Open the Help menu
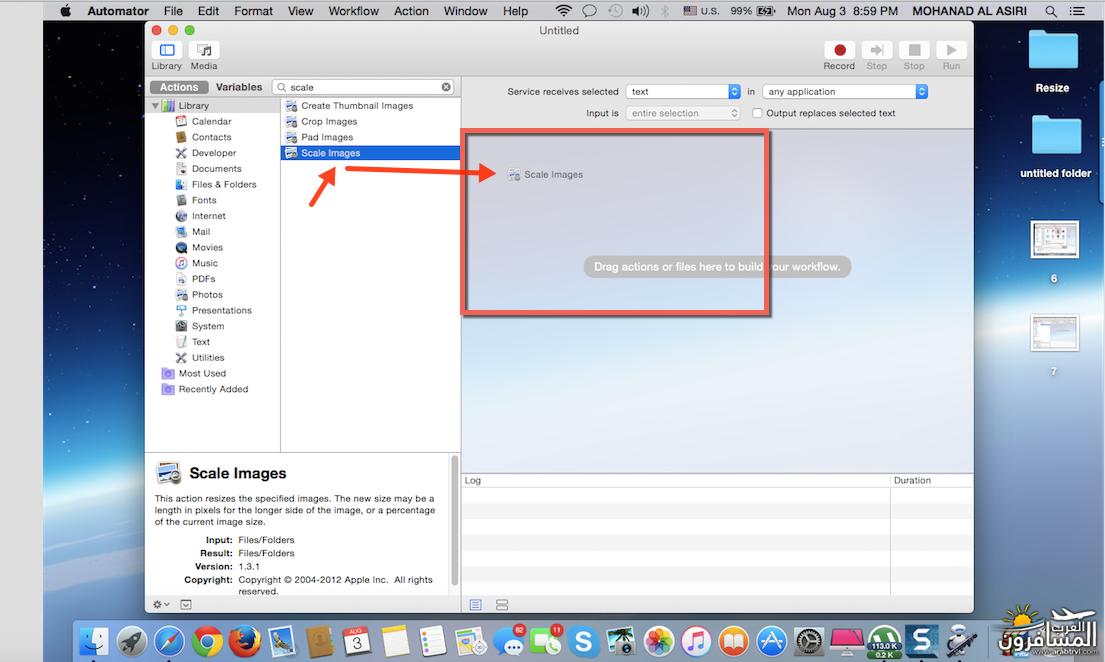Image resolution: width=1105 pixels, height=662 pixels. pyautogui.click(x=515, y=11)
